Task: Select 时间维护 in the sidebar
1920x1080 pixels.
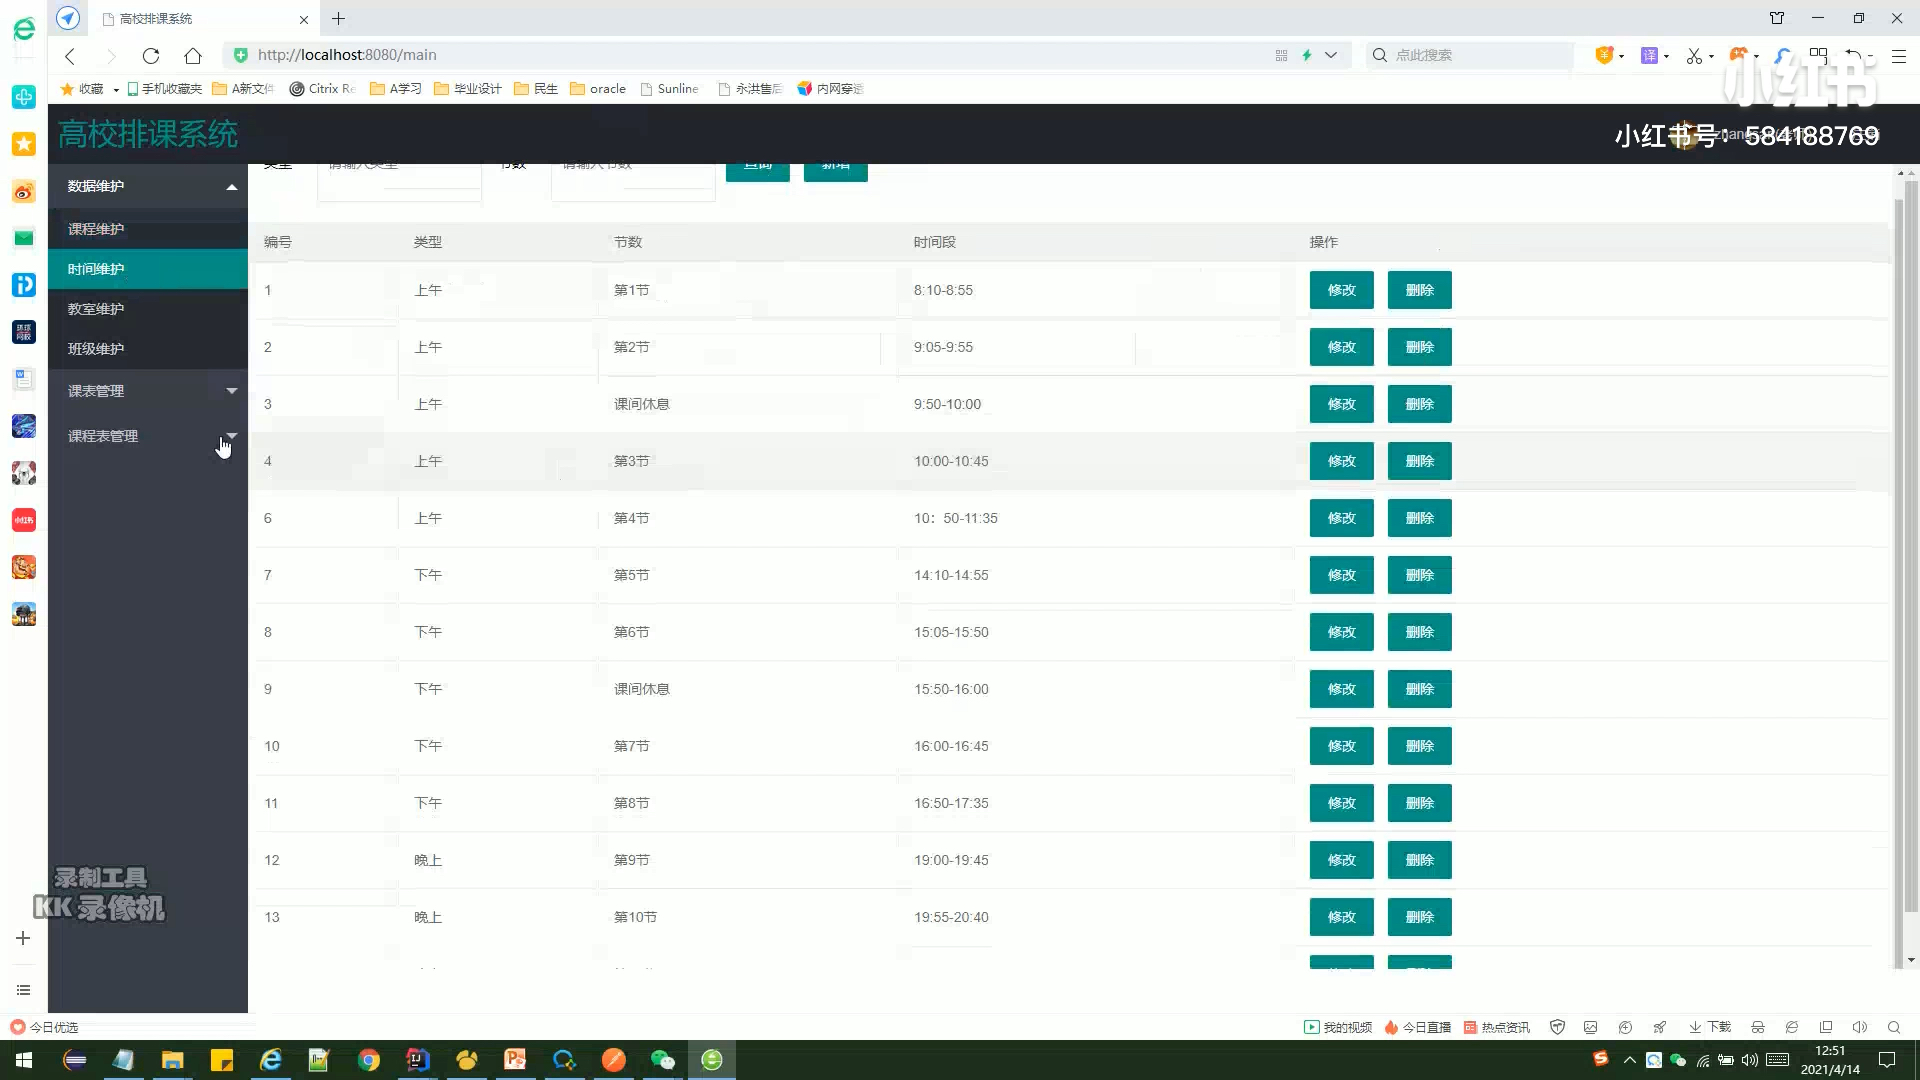Action: 148,269
